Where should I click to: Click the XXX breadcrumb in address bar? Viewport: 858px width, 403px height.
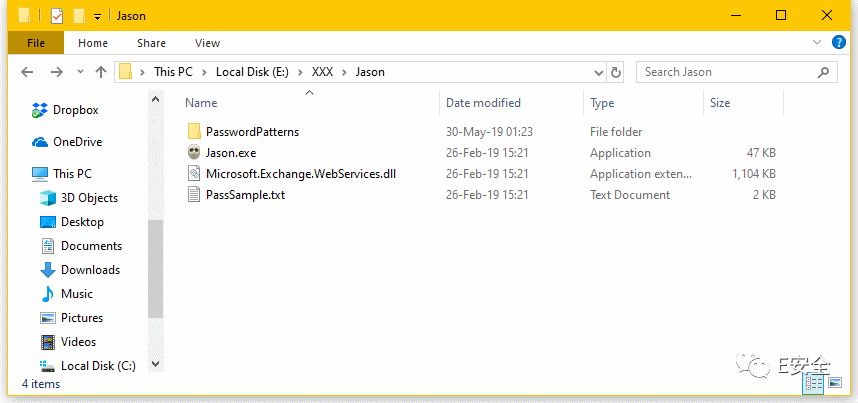322,72
